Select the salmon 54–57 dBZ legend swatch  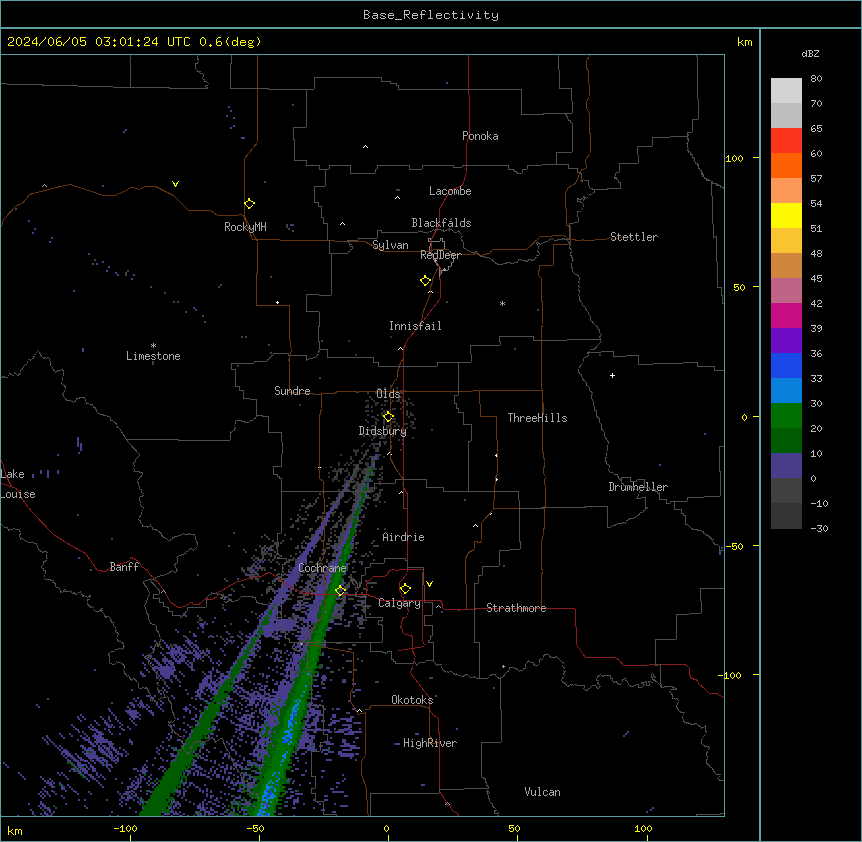(786, 191)
